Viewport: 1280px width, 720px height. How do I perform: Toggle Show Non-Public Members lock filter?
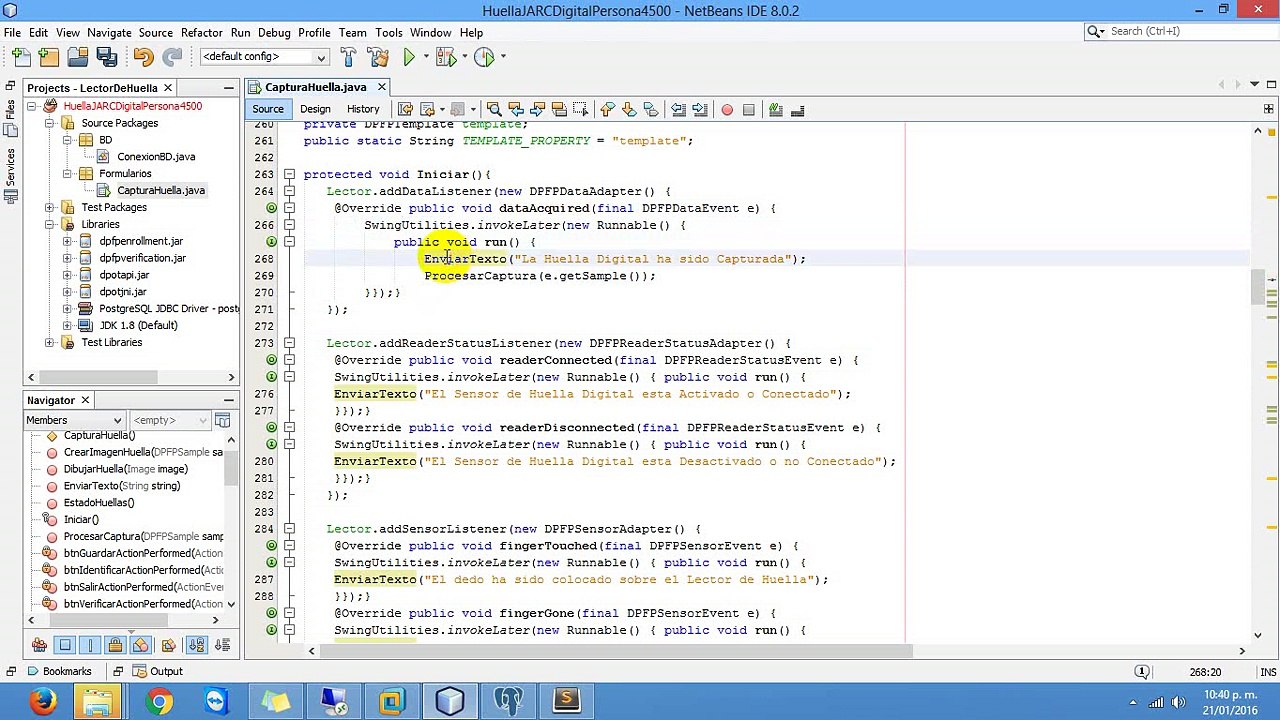click(x=115, y=645)
